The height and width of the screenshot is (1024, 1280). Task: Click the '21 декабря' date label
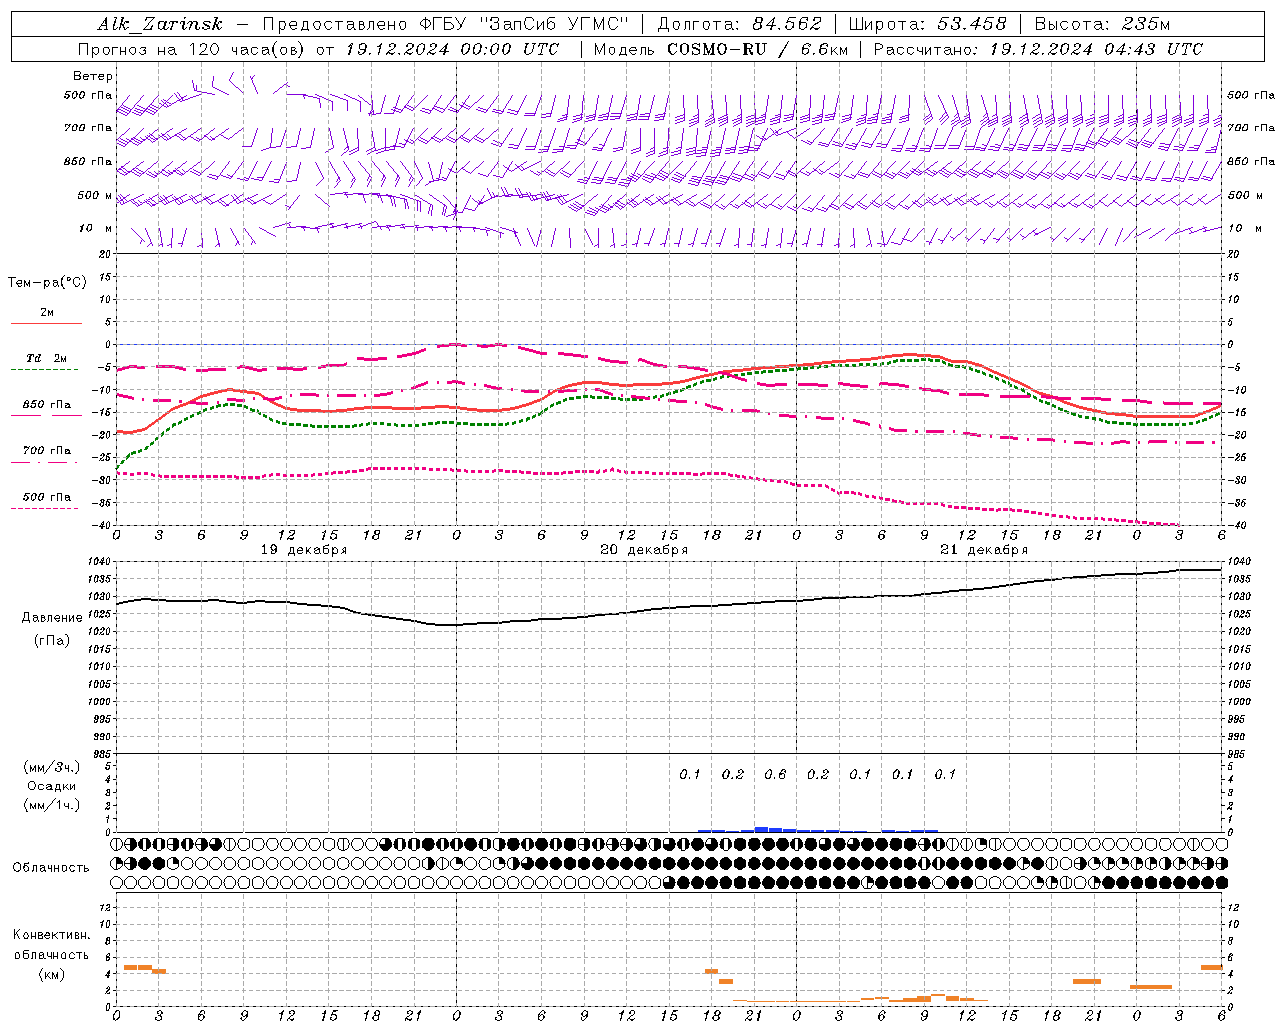click(x=984, y=550)
